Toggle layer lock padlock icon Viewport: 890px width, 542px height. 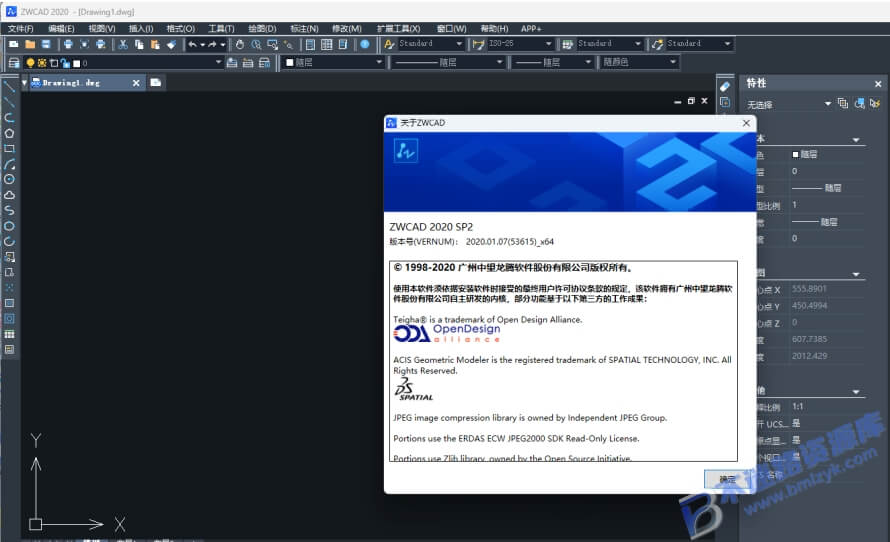point(65,63)
